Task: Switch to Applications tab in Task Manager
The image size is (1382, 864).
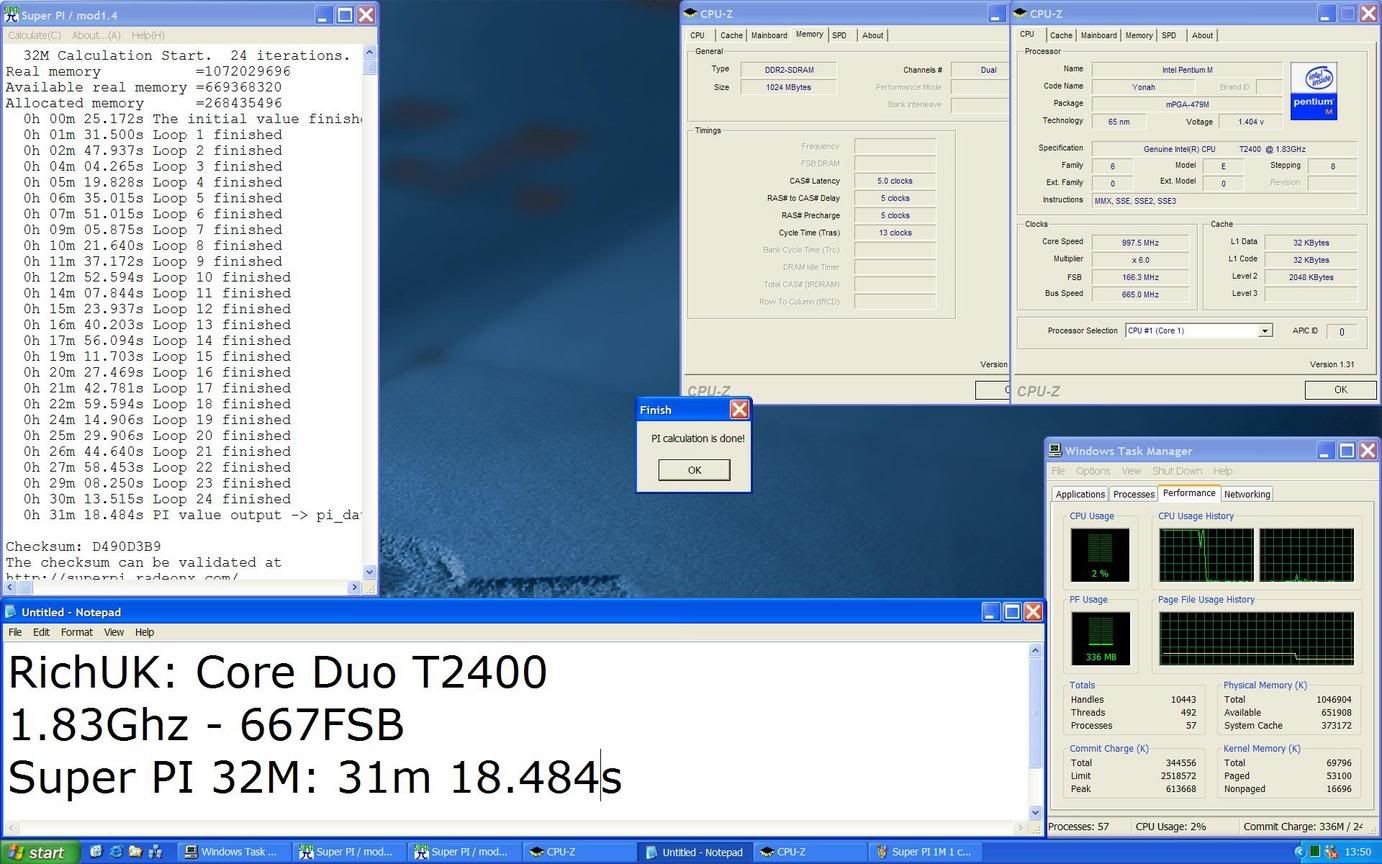Action: (x=1081, y=494)
